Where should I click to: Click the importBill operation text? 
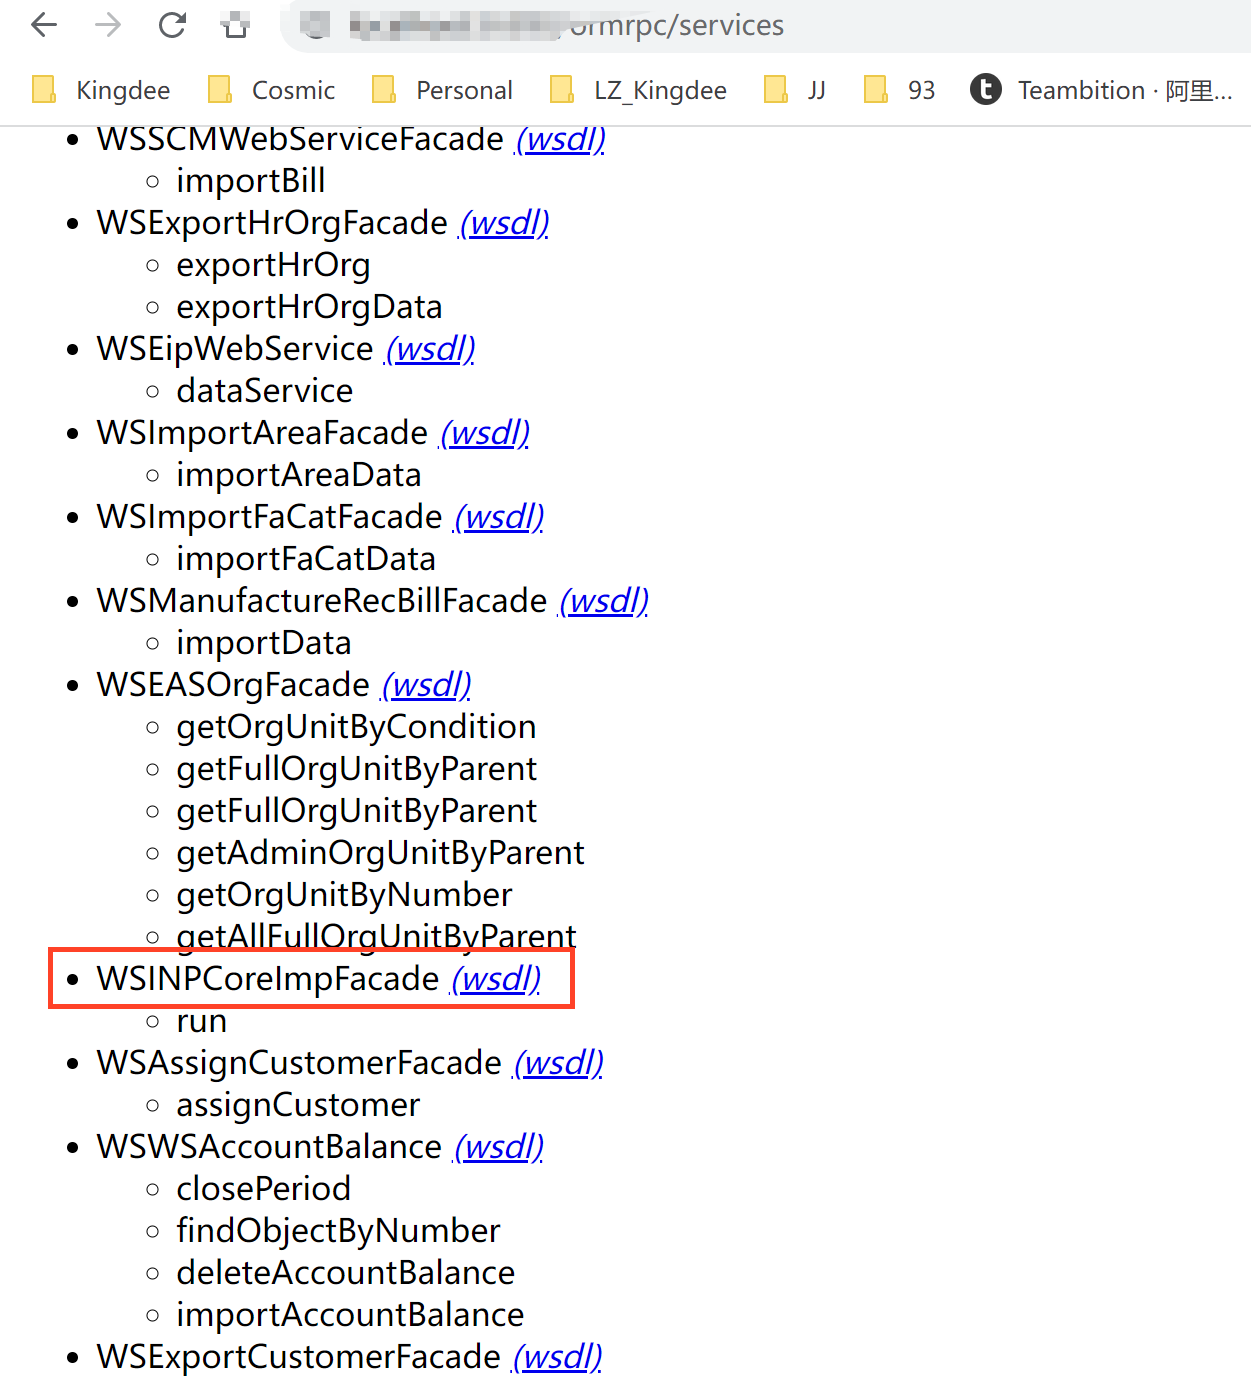251,181
